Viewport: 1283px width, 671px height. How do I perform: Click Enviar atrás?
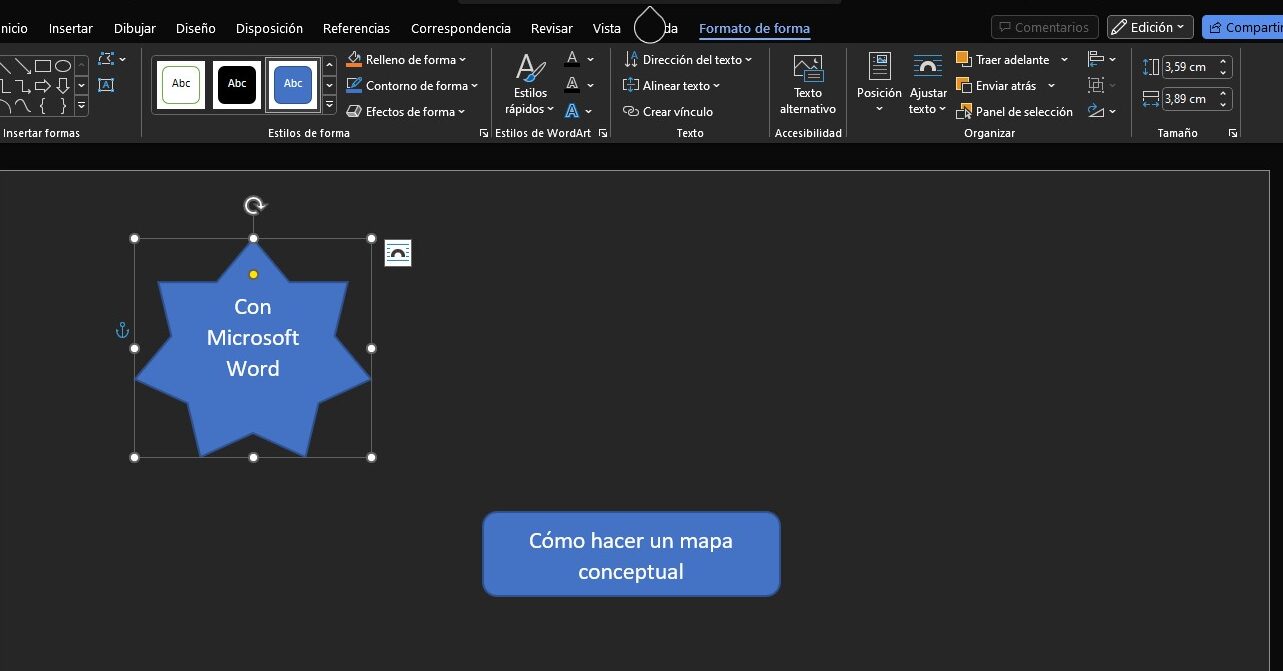point(996,86)
